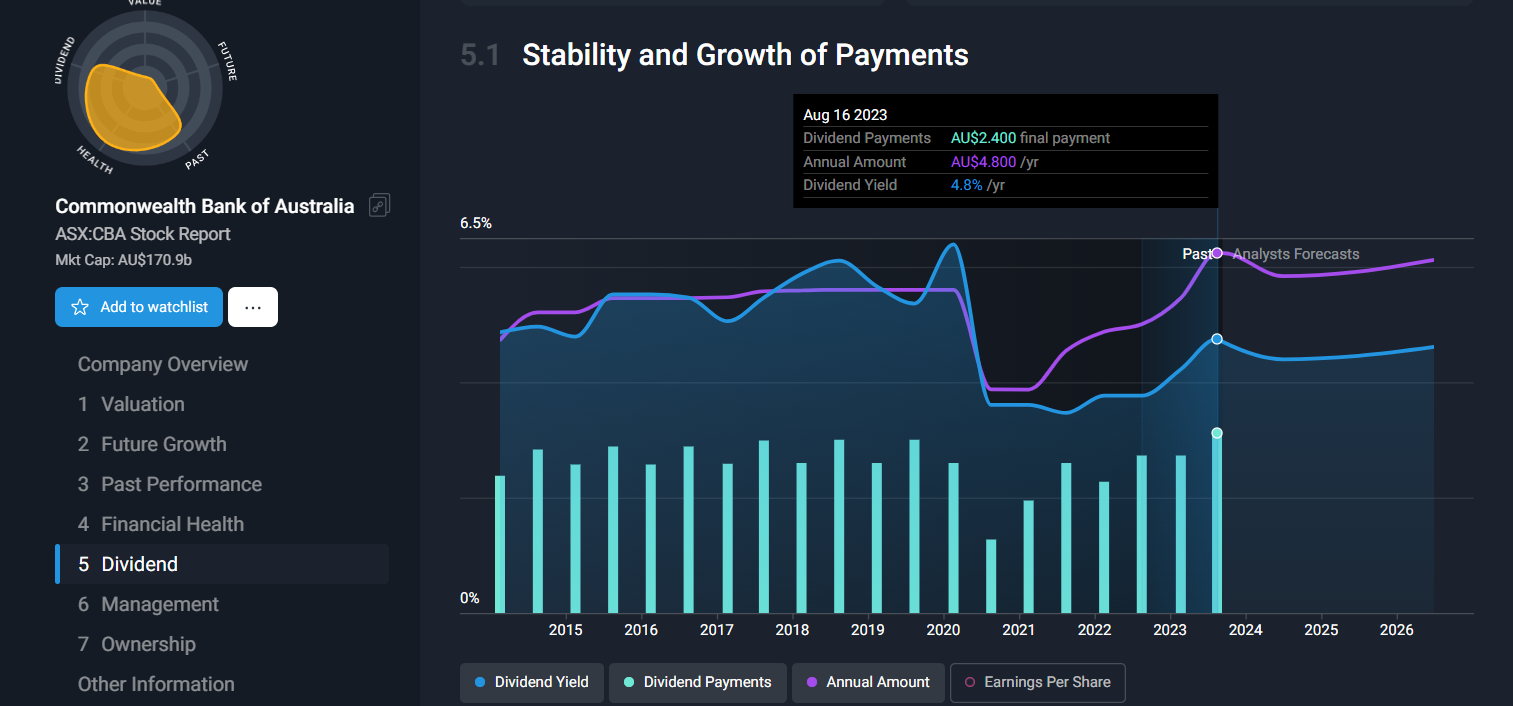Open the three-dots more options button

click(x=253, y=307)
